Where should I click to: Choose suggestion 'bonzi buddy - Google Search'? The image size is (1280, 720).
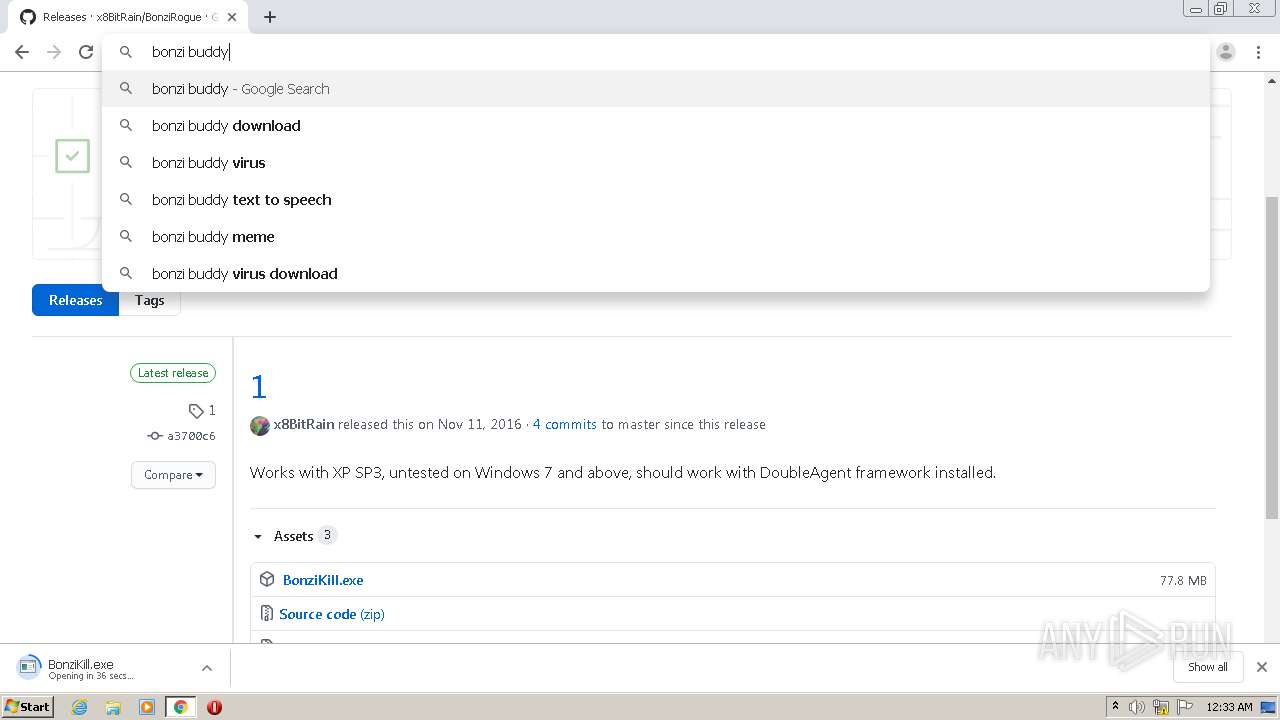[655, 89]
